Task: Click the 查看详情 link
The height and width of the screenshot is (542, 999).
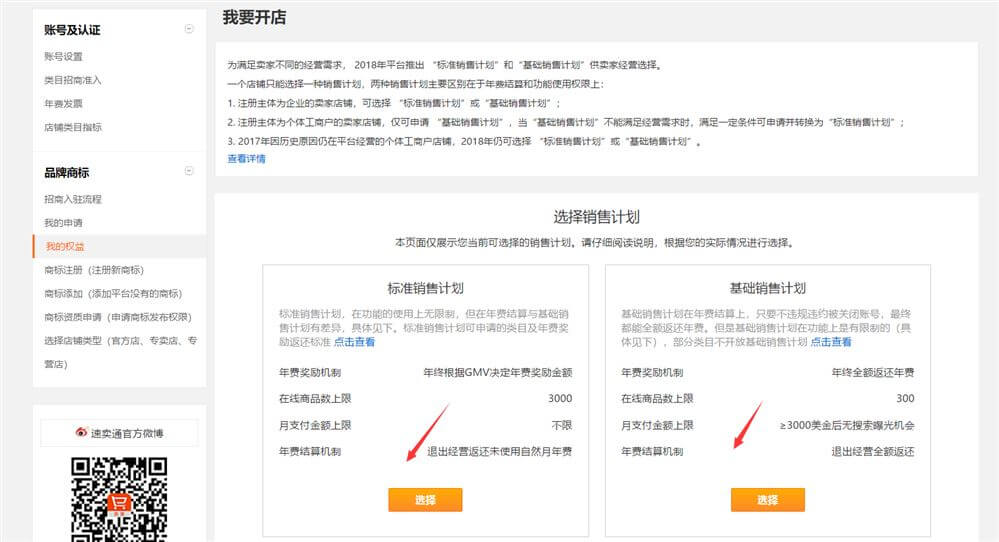Action: point(246,158)
